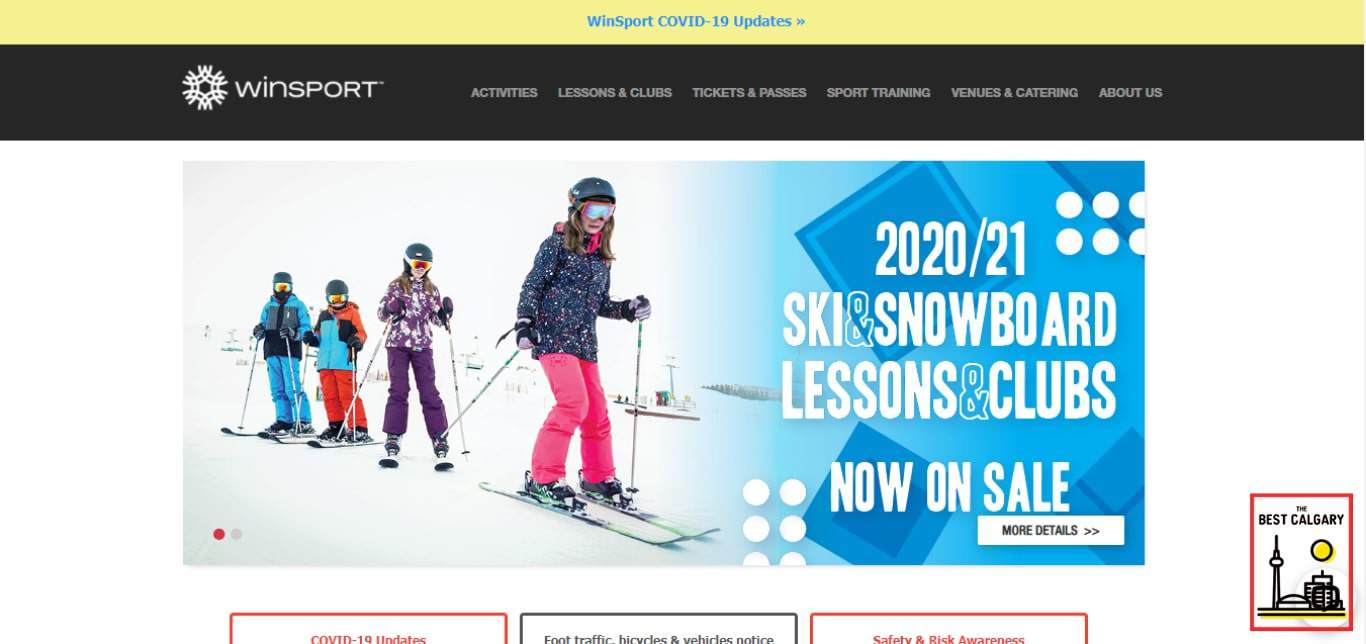Click the WinSport wordmark text in header

tap(309, 89)
